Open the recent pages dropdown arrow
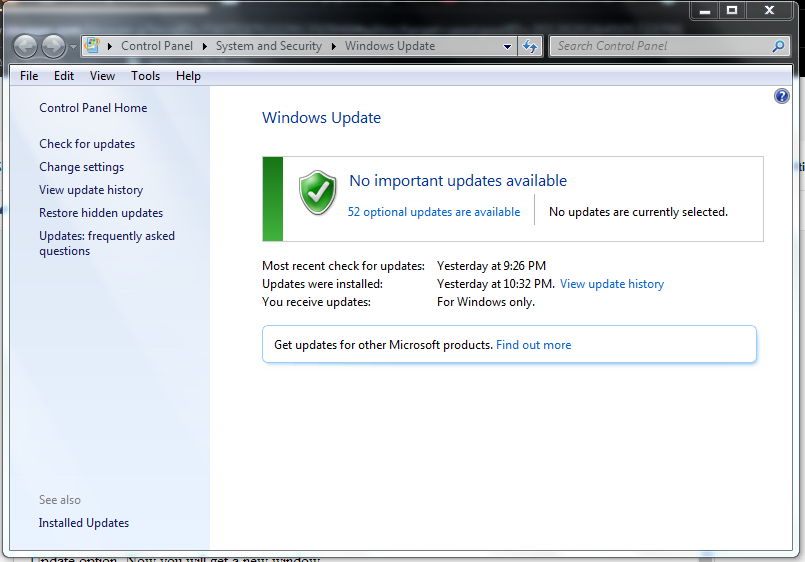Image resolution: width=805 pixels, height=562 pixels. [73, 47]
